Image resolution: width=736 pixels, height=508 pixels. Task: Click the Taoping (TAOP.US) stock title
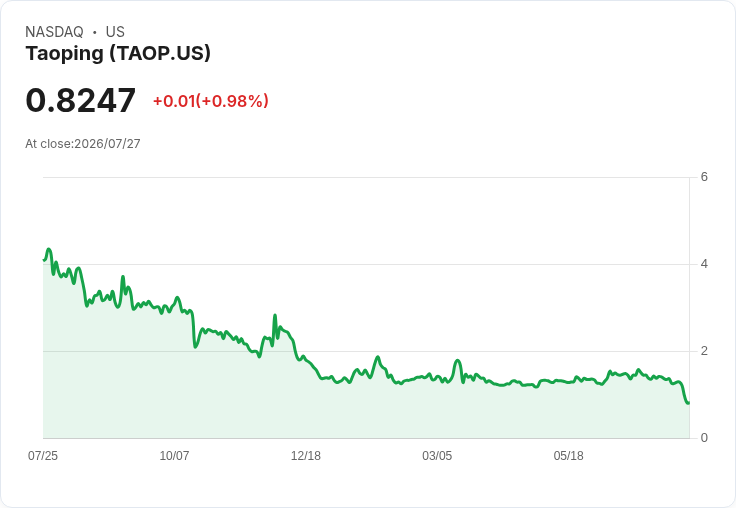pyautogui.click(x=118, y=54)
